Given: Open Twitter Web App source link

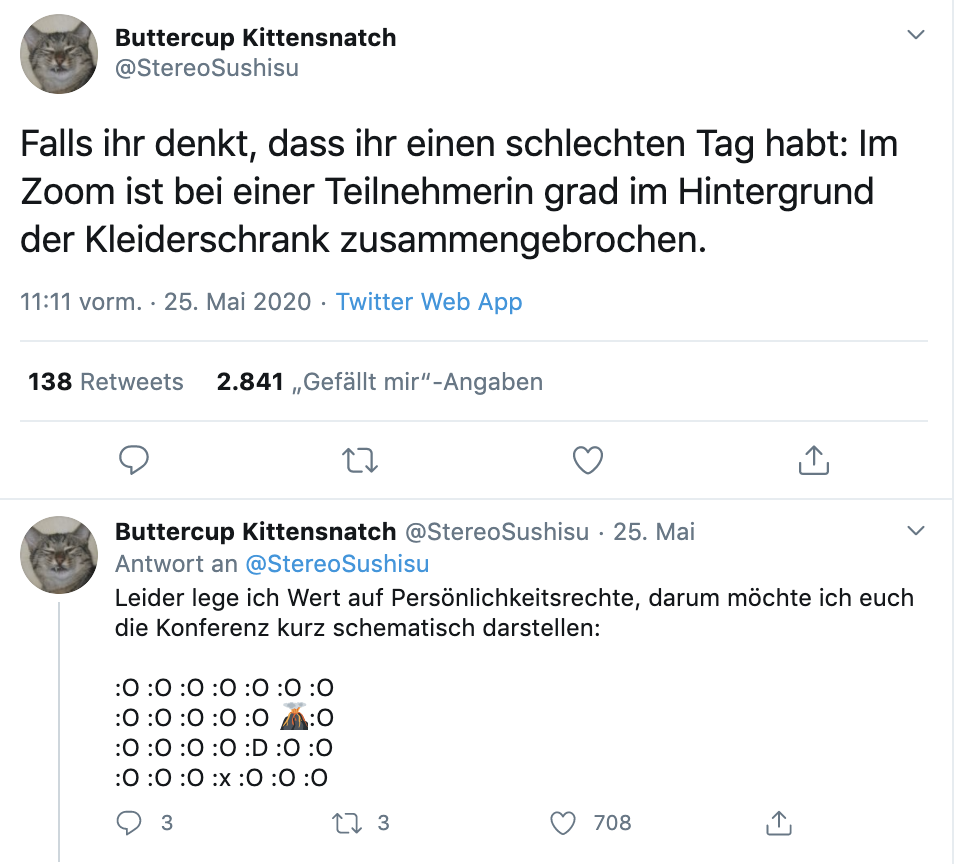Looking at the screenshot, I should [429, 302].
